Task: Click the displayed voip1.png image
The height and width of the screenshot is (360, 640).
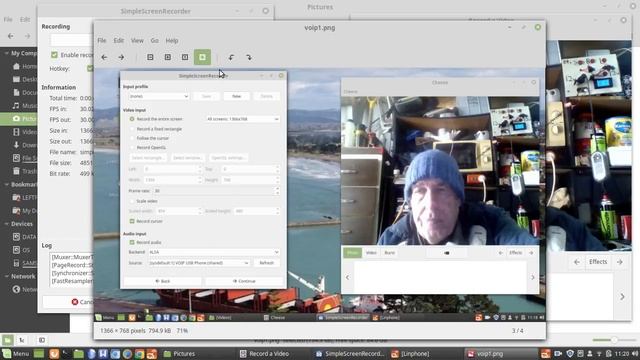Action: 320,195
